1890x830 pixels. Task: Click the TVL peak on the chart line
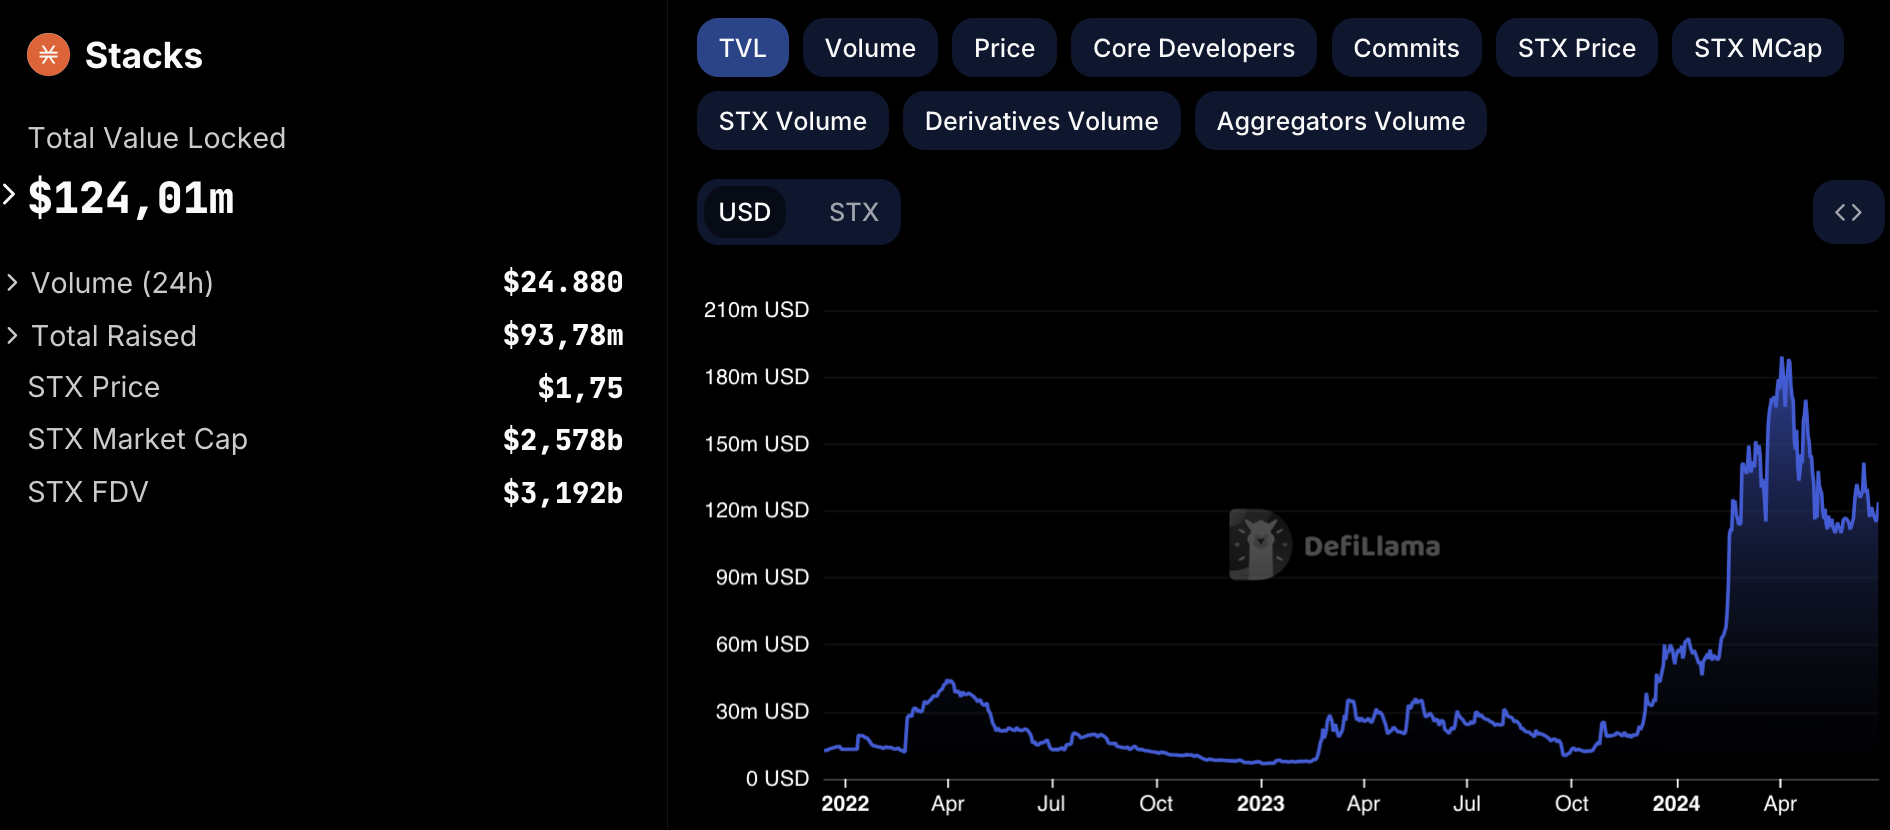[1783, 358]
